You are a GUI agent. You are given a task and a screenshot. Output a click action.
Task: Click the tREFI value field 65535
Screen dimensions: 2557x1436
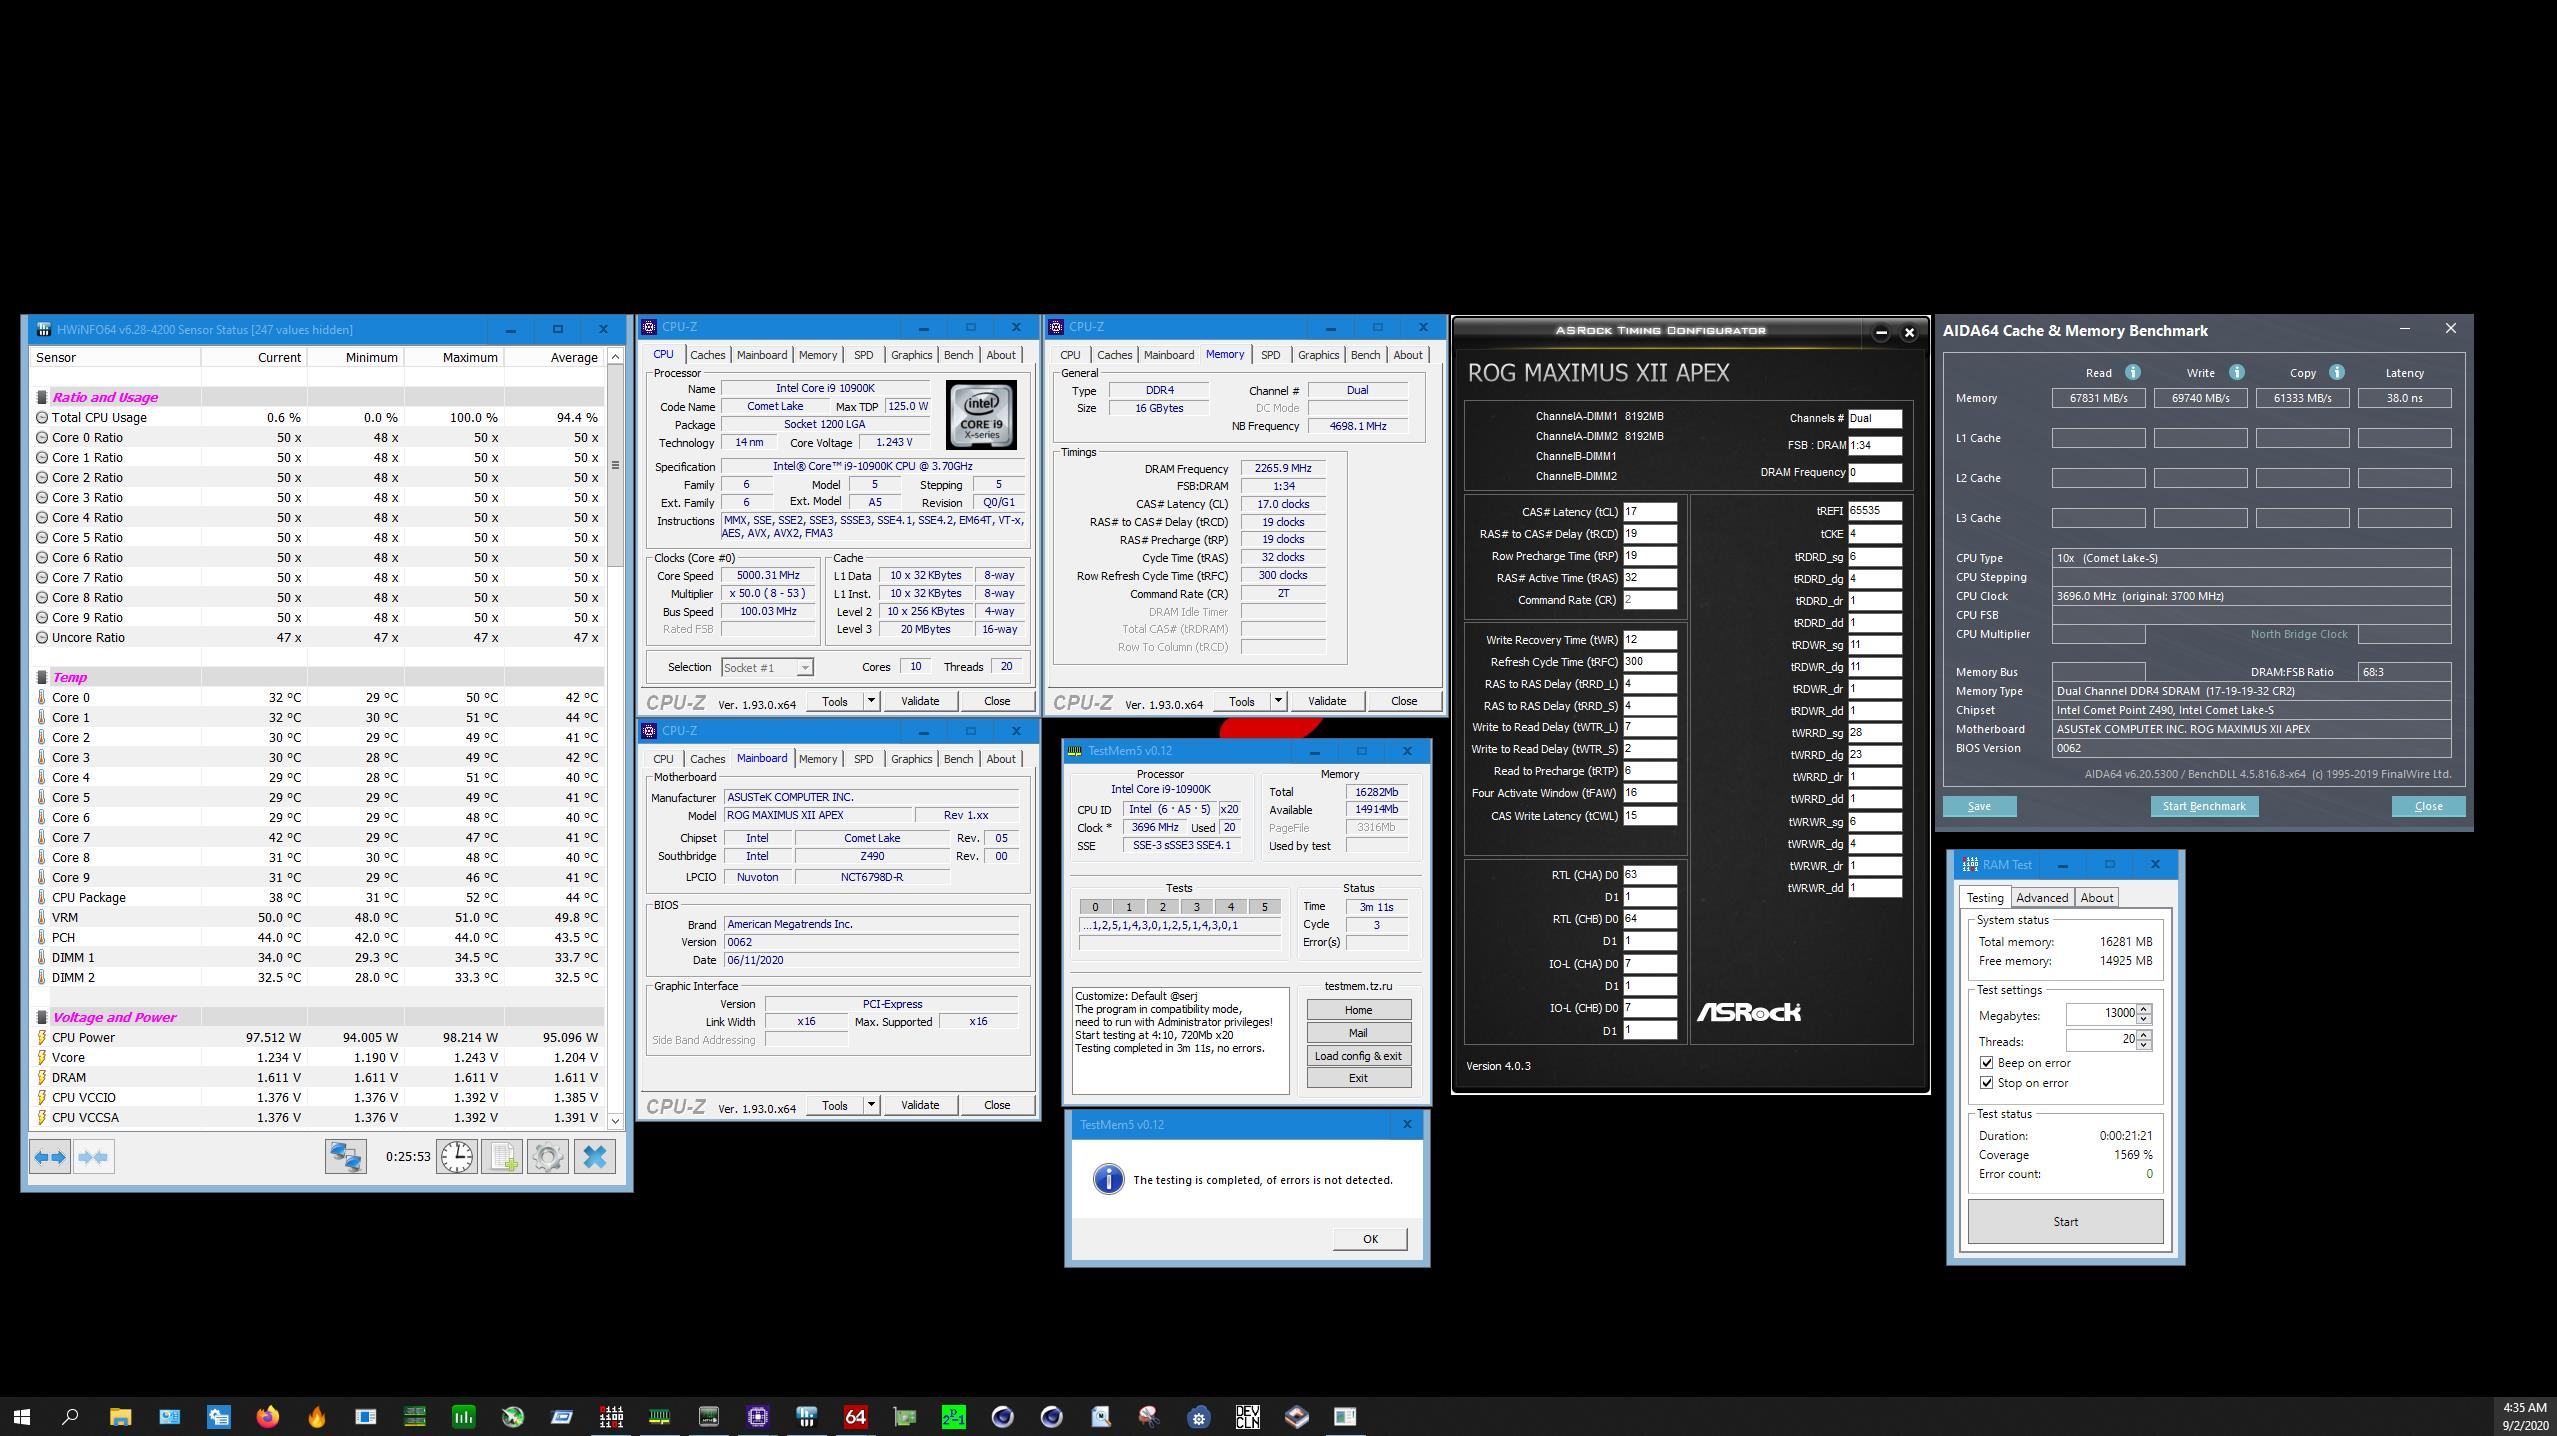click(1874, 511)
